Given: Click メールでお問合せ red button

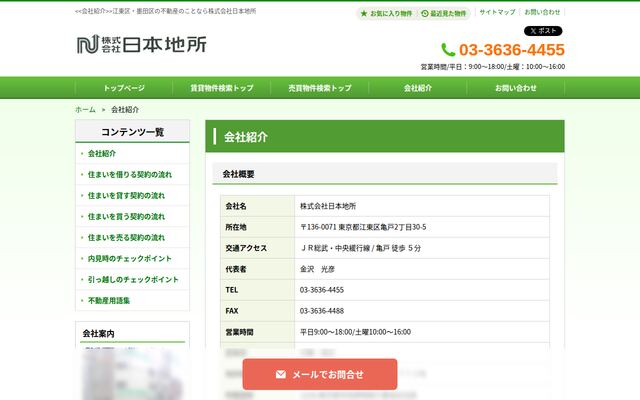Looking at the screenshot, I should 320,374.
